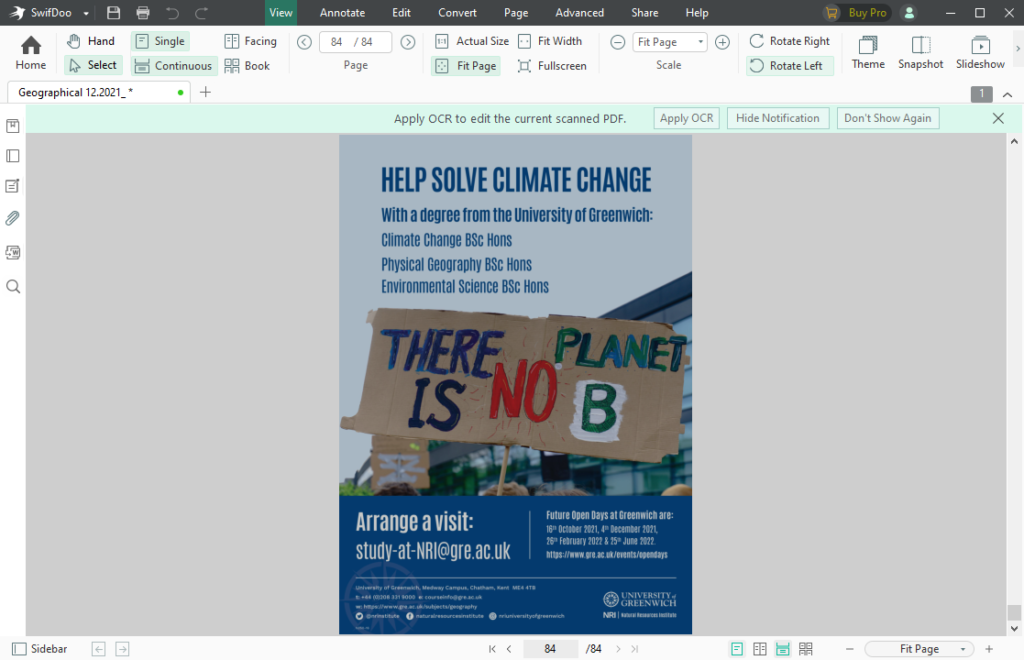Activate the Select cursor tool
The height and width of the screenshot is (660, 1024).
tap(93, 65)
